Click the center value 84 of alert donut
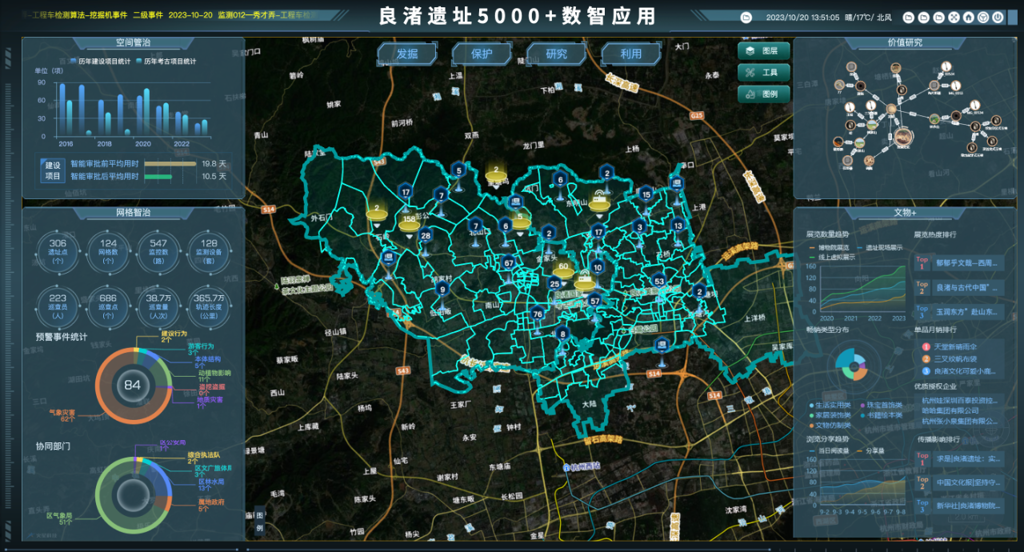Screen dimensions: 1024x552 [133, 385]
